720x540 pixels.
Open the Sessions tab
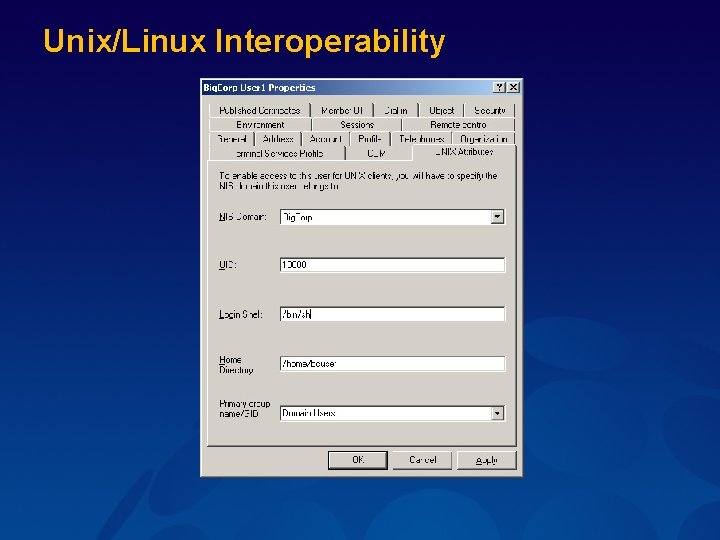[357, 125]
